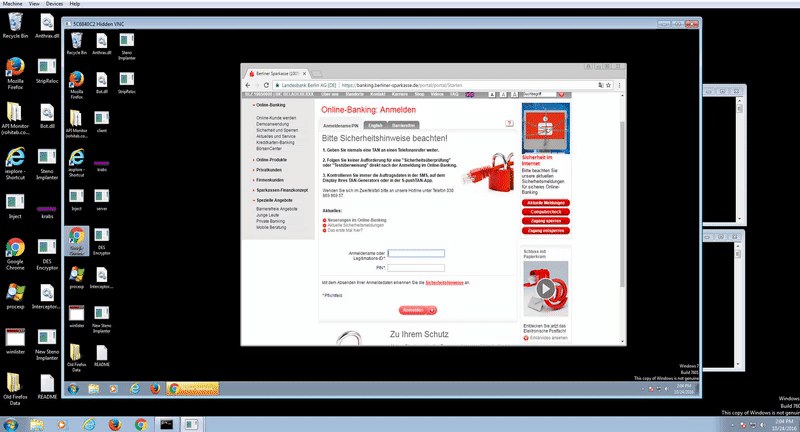
Task: Open Neuerungen im Online-Banking link
Action: pos(357,220)
